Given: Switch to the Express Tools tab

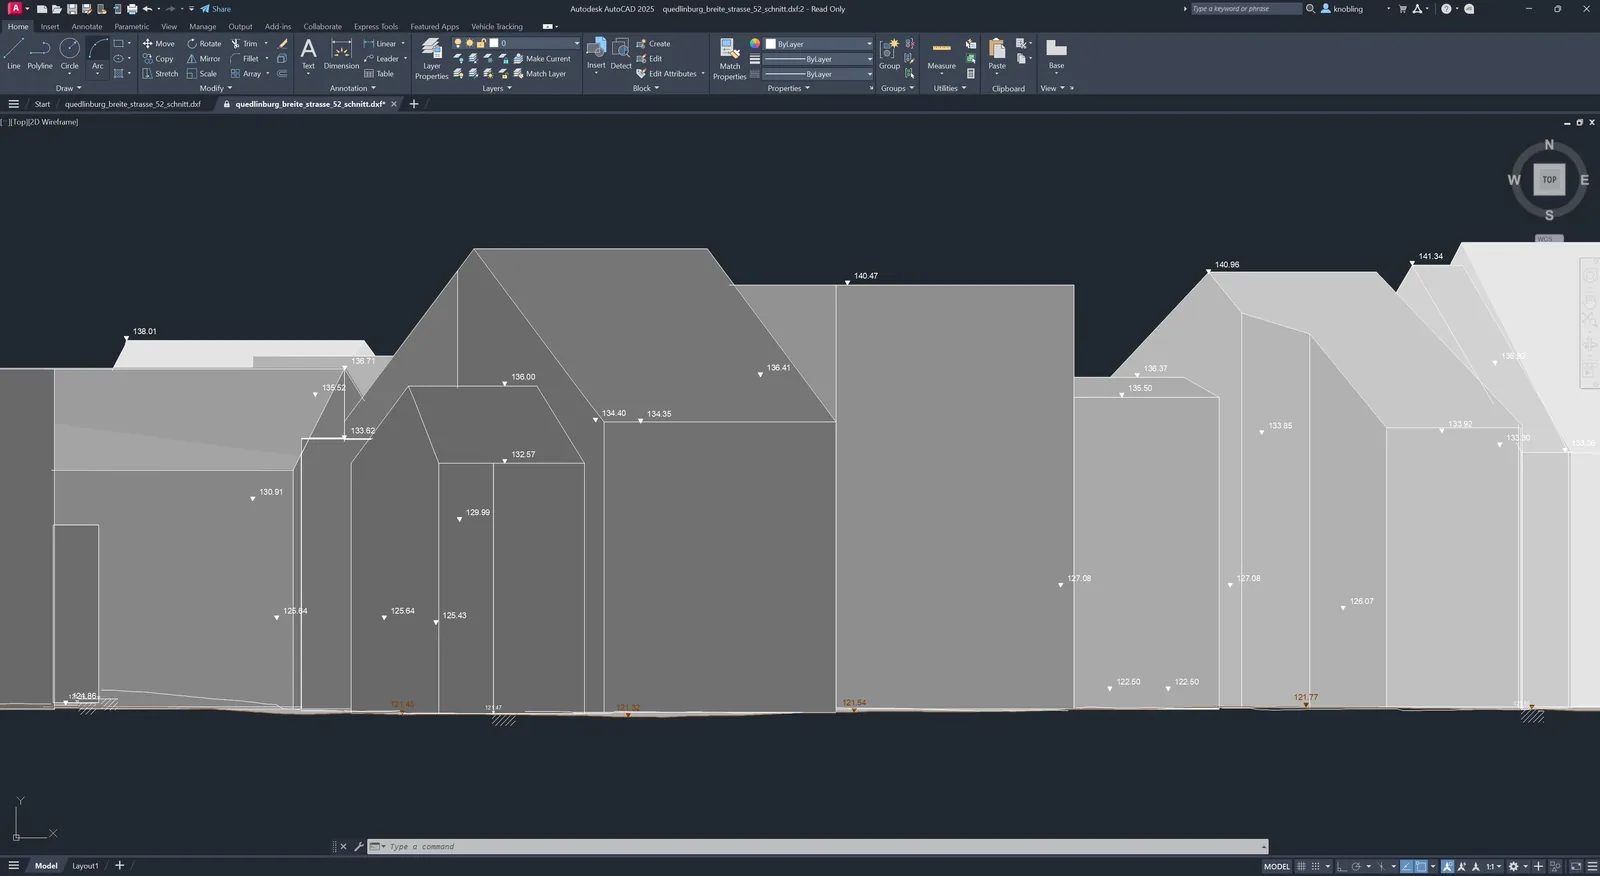Looking at the screenshot, I should coord(376,27).
